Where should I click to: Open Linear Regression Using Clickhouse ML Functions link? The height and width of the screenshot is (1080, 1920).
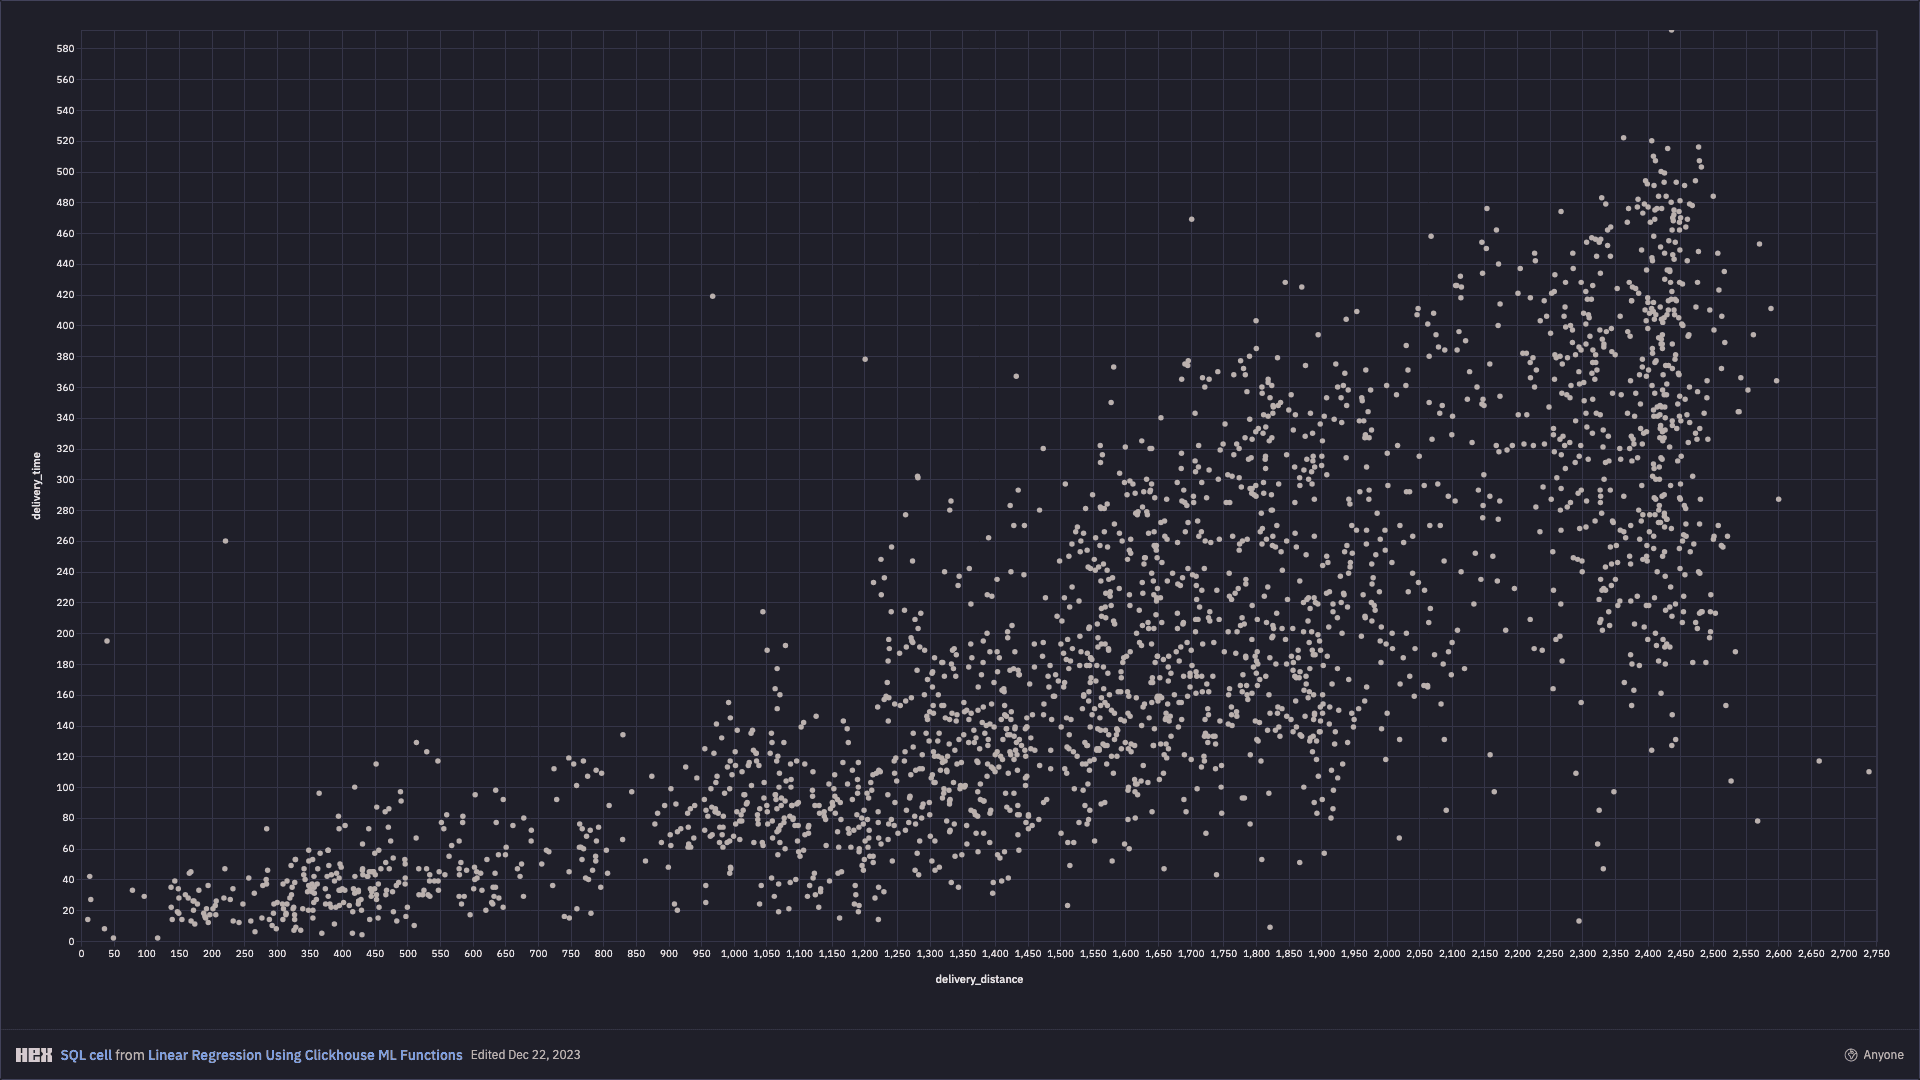305,1055
